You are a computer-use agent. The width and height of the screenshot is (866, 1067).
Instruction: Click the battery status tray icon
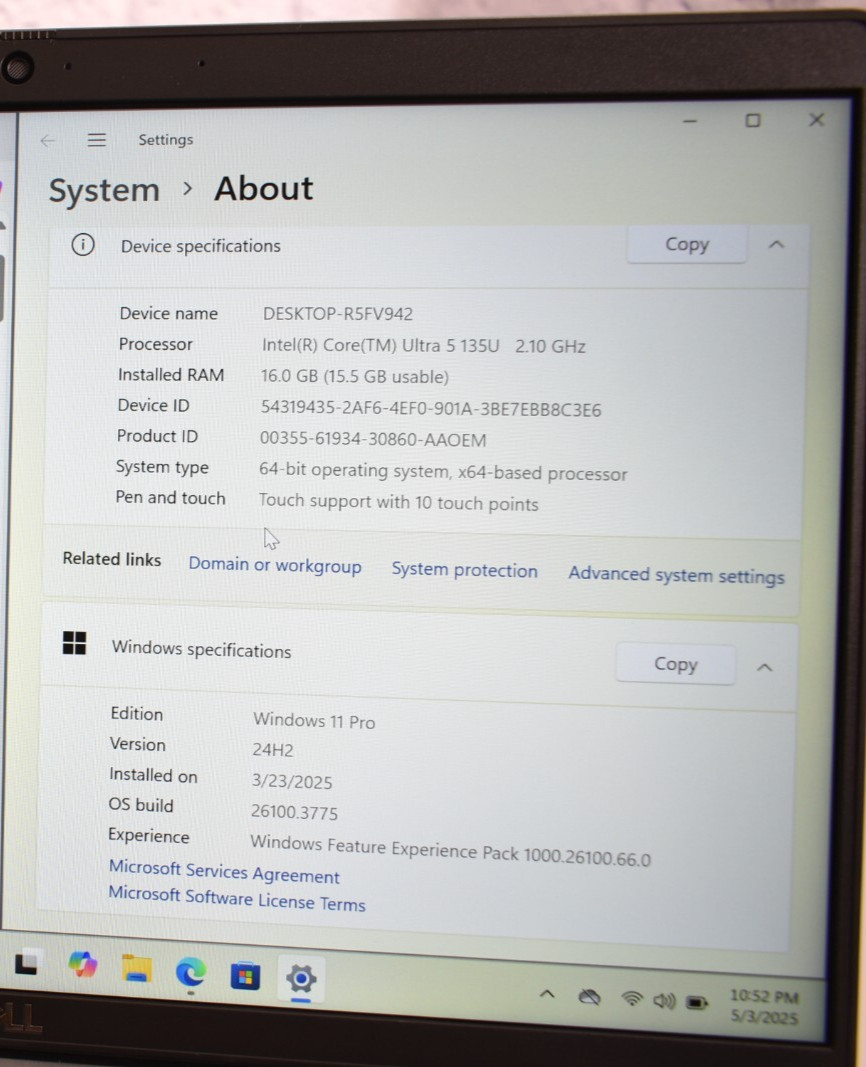coord(697,1002)
